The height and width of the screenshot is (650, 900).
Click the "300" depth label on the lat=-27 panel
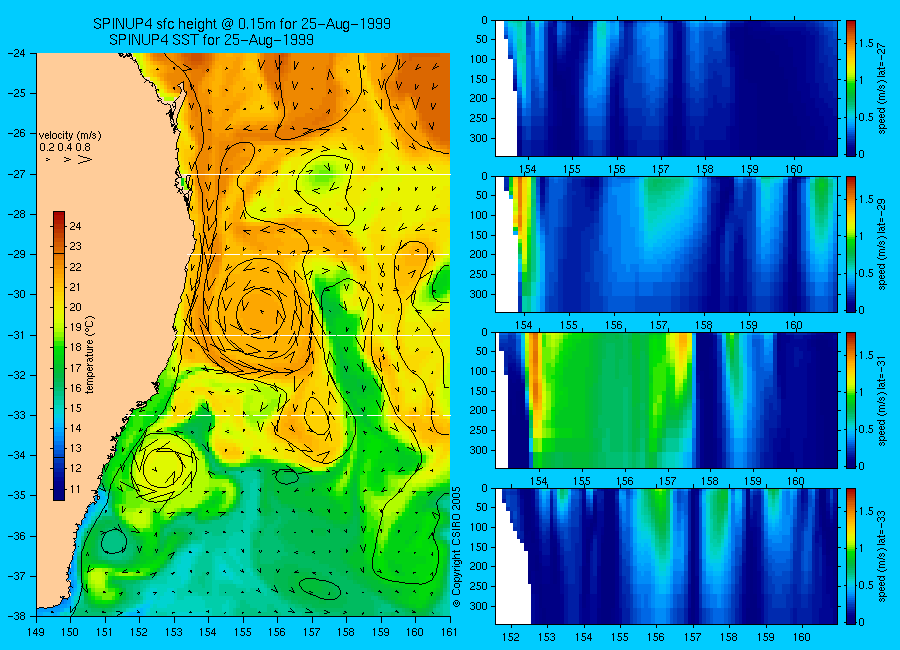tap(479, 138)
